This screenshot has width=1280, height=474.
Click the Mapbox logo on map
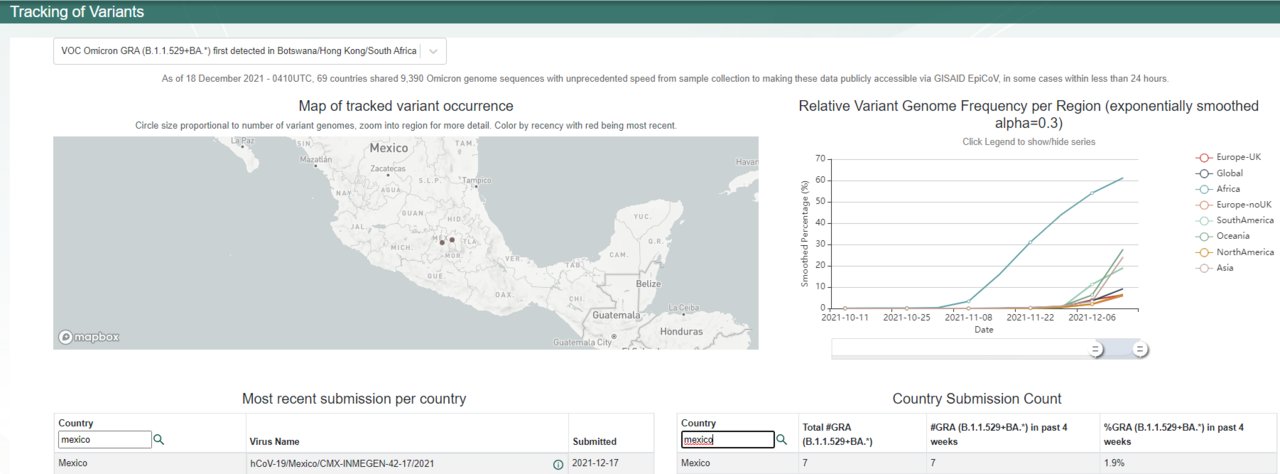[89, 337]
